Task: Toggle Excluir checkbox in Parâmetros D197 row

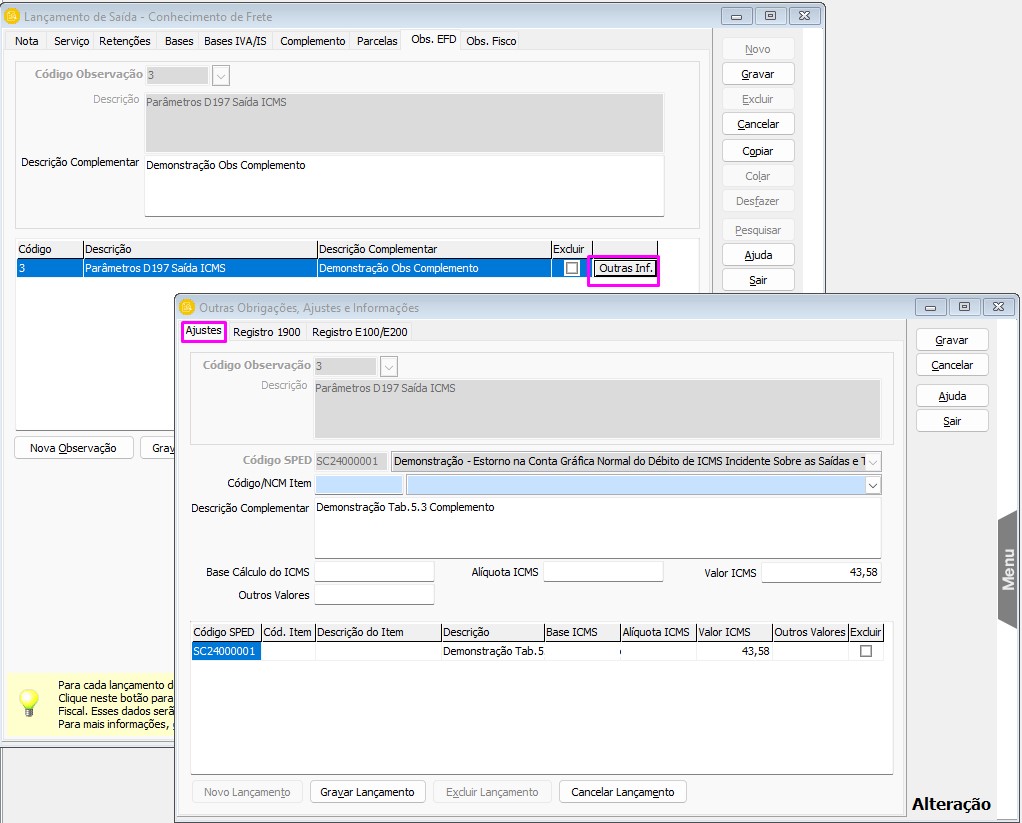Action: click(x=571, y=268)
